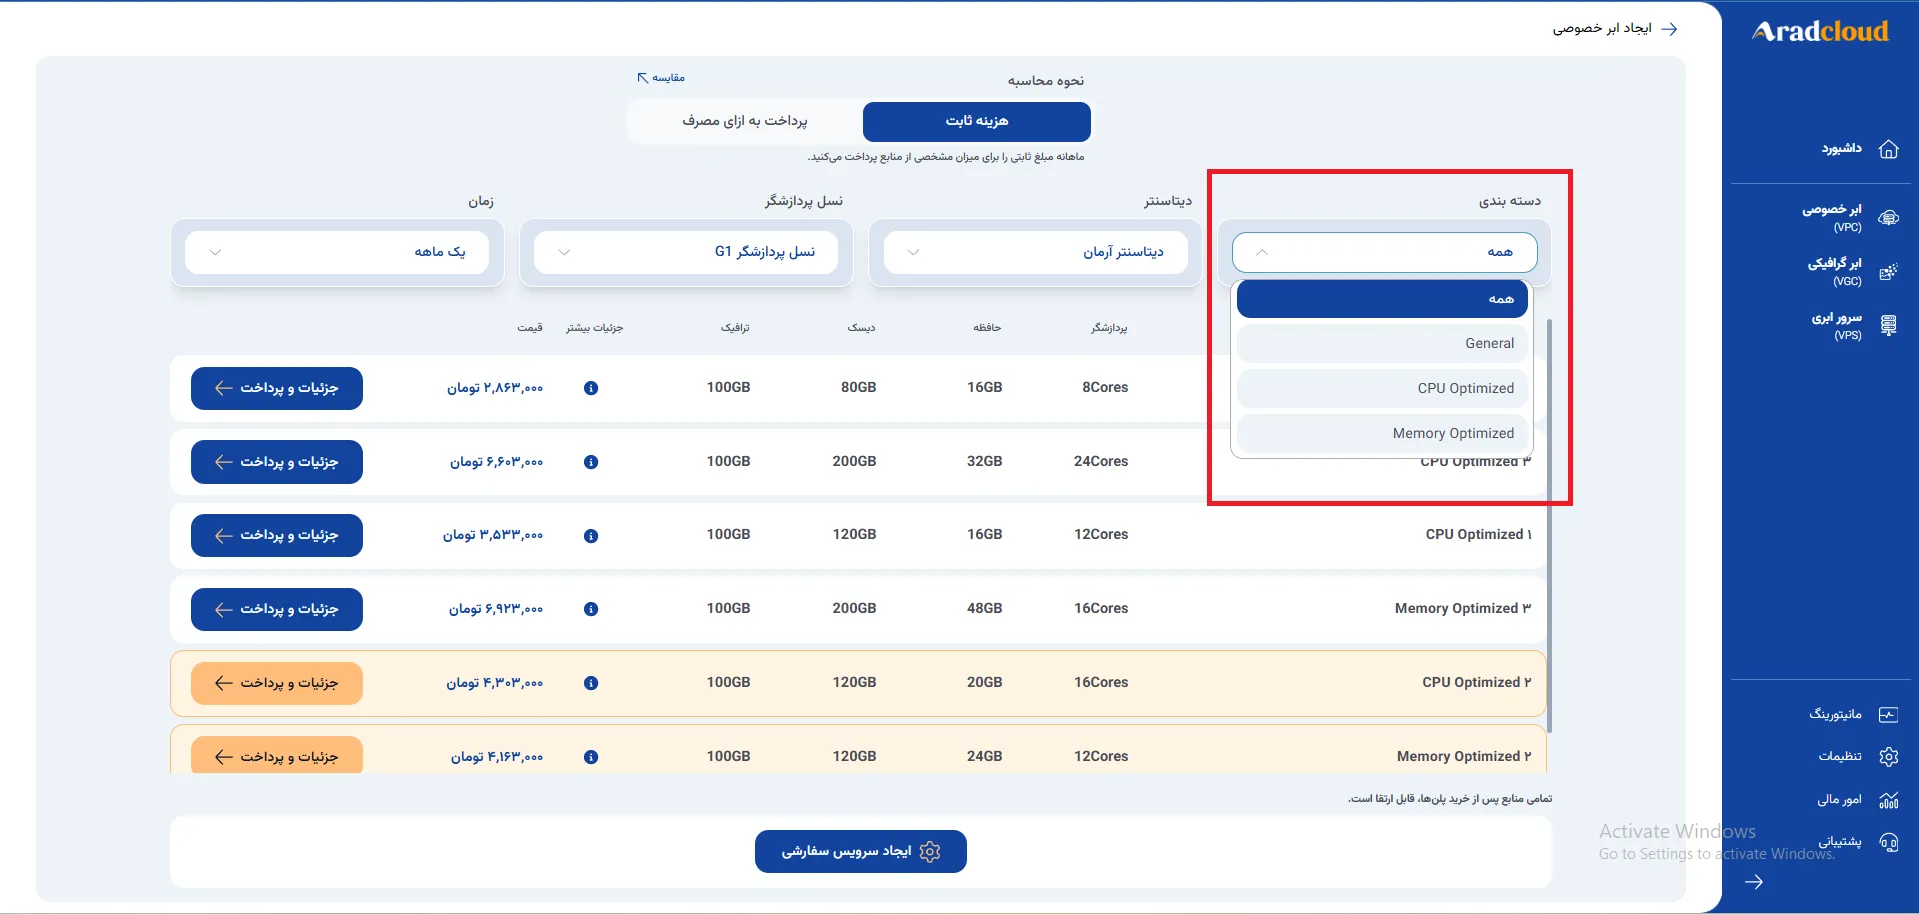The image size is (1919, 915).
Task: Select همه option in category list
Action: coord(1382,299)
